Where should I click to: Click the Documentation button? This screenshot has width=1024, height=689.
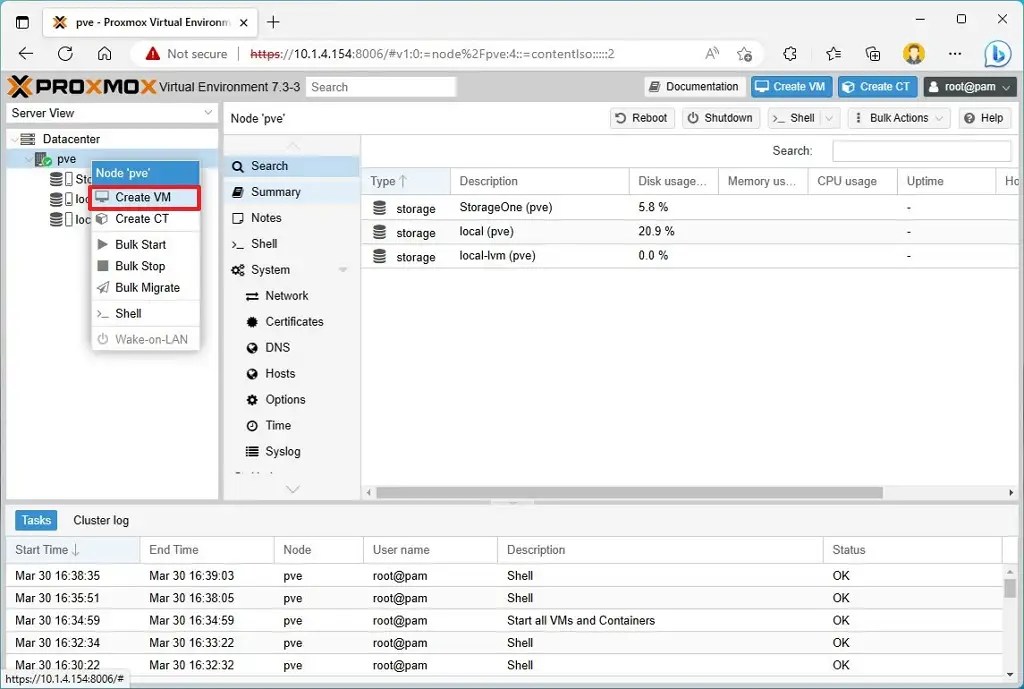click(694, 87)
